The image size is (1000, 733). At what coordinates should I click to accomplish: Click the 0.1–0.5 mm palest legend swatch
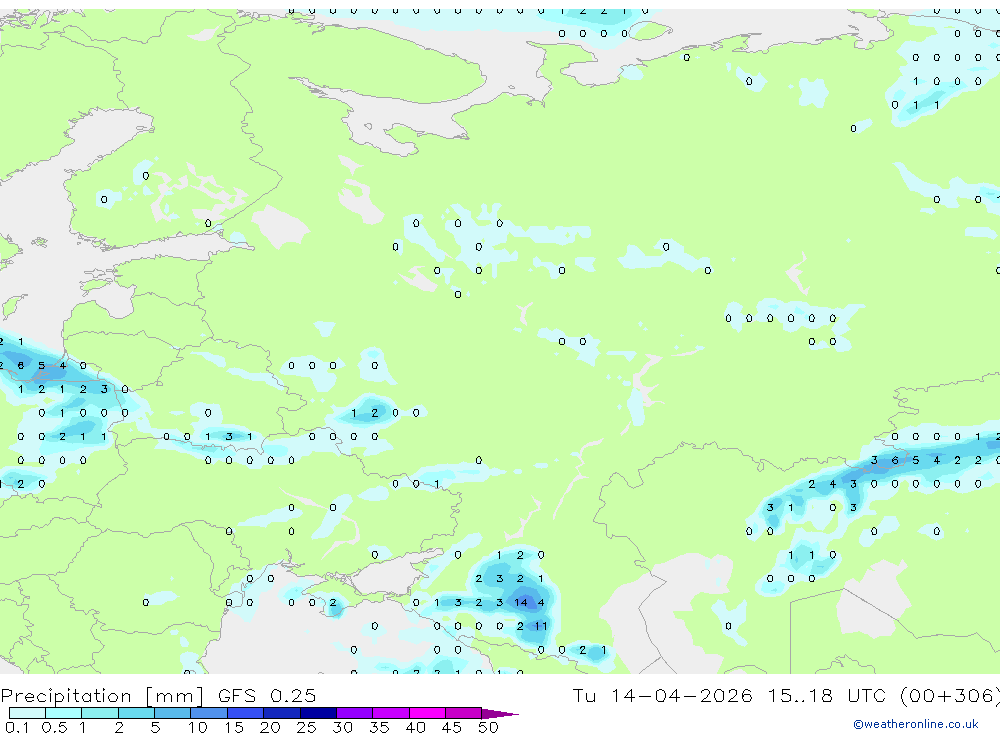(27, 713)
